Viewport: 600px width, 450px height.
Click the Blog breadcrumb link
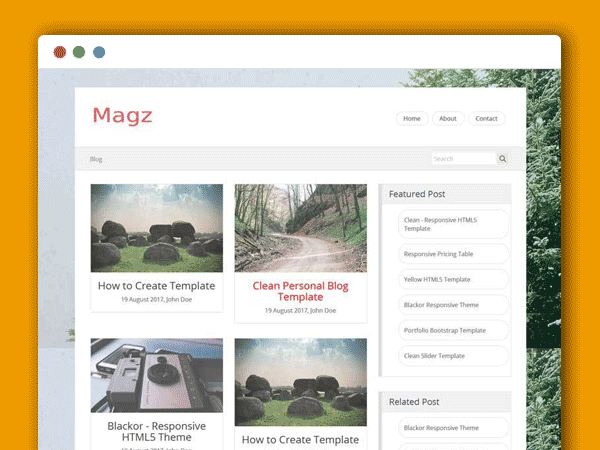click(x=96, y=159)
